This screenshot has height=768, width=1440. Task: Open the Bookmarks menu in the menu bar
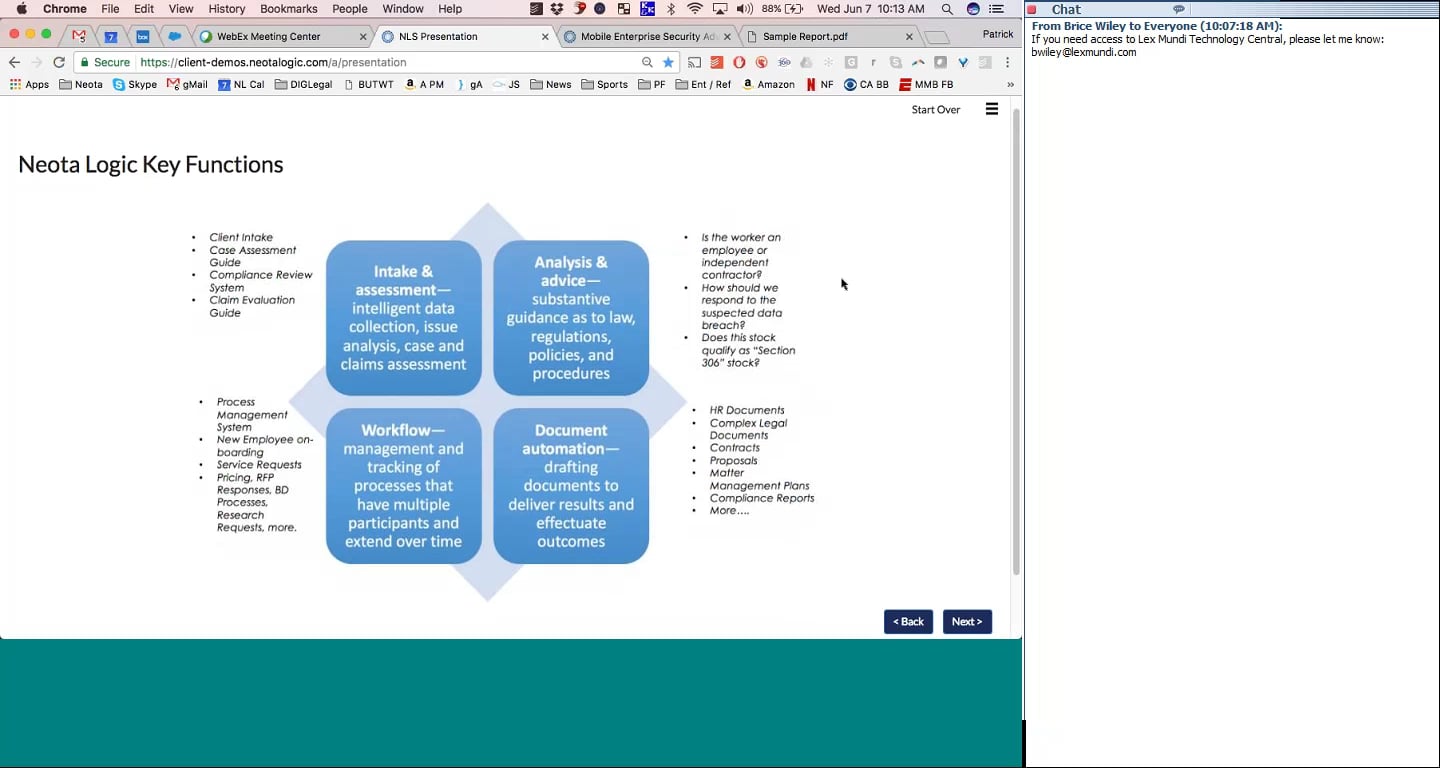pyautogui.click(x=288, y=9)
